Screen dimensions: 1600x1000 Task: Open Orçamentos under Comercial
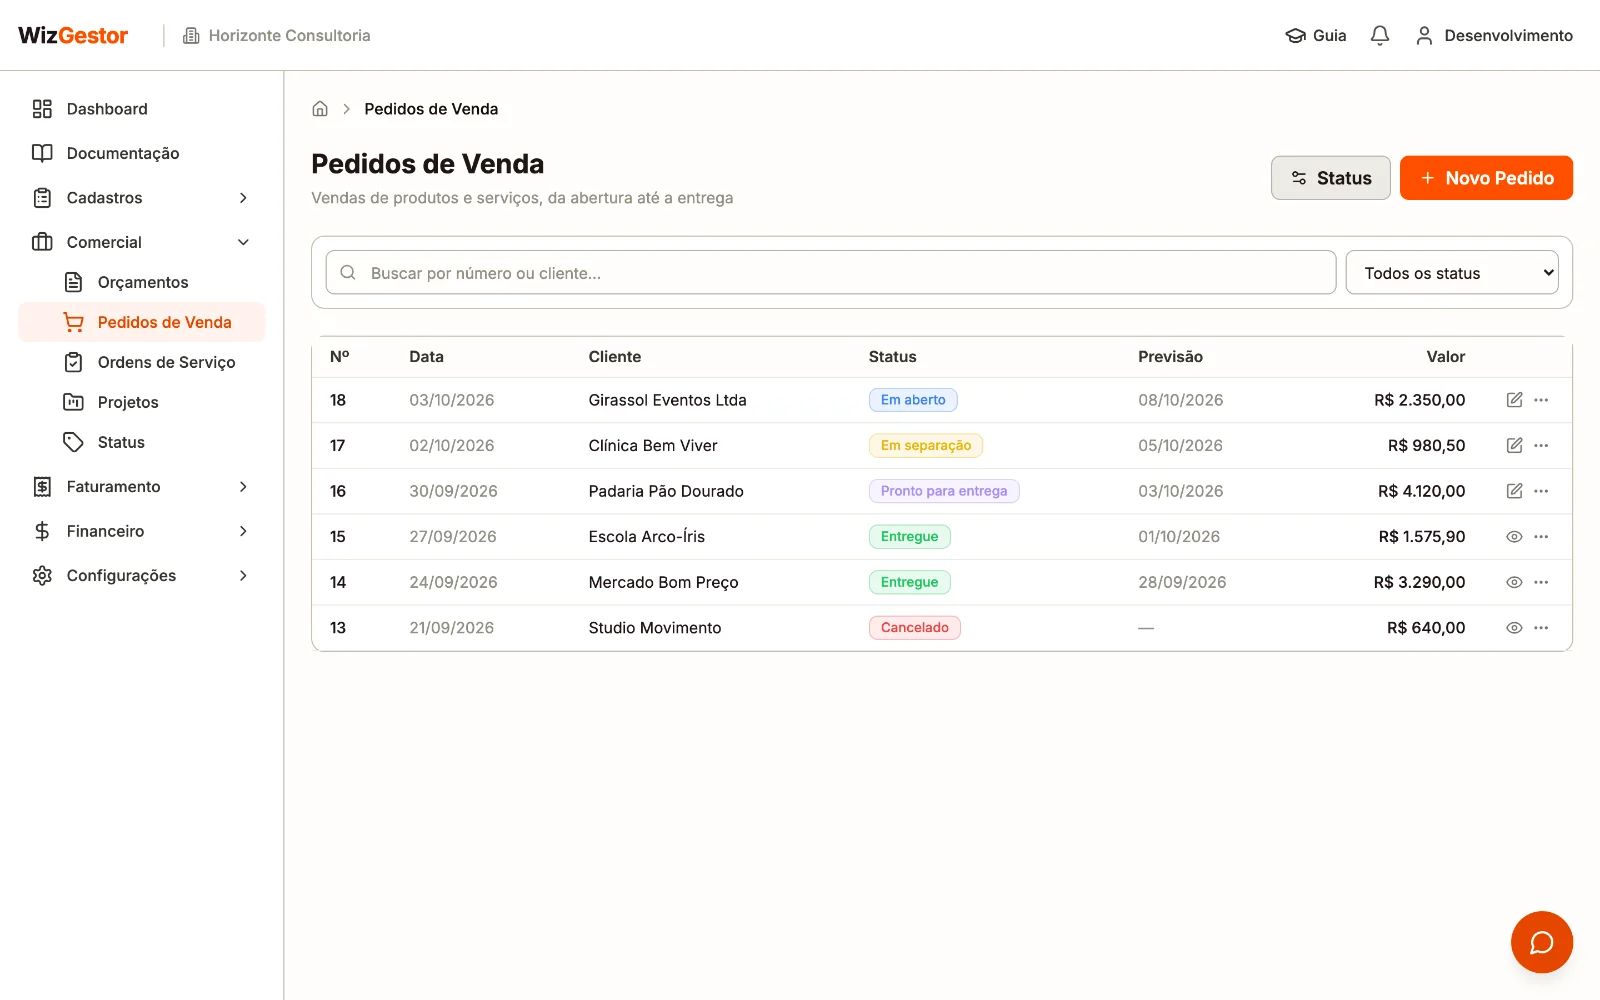point(142,282)
